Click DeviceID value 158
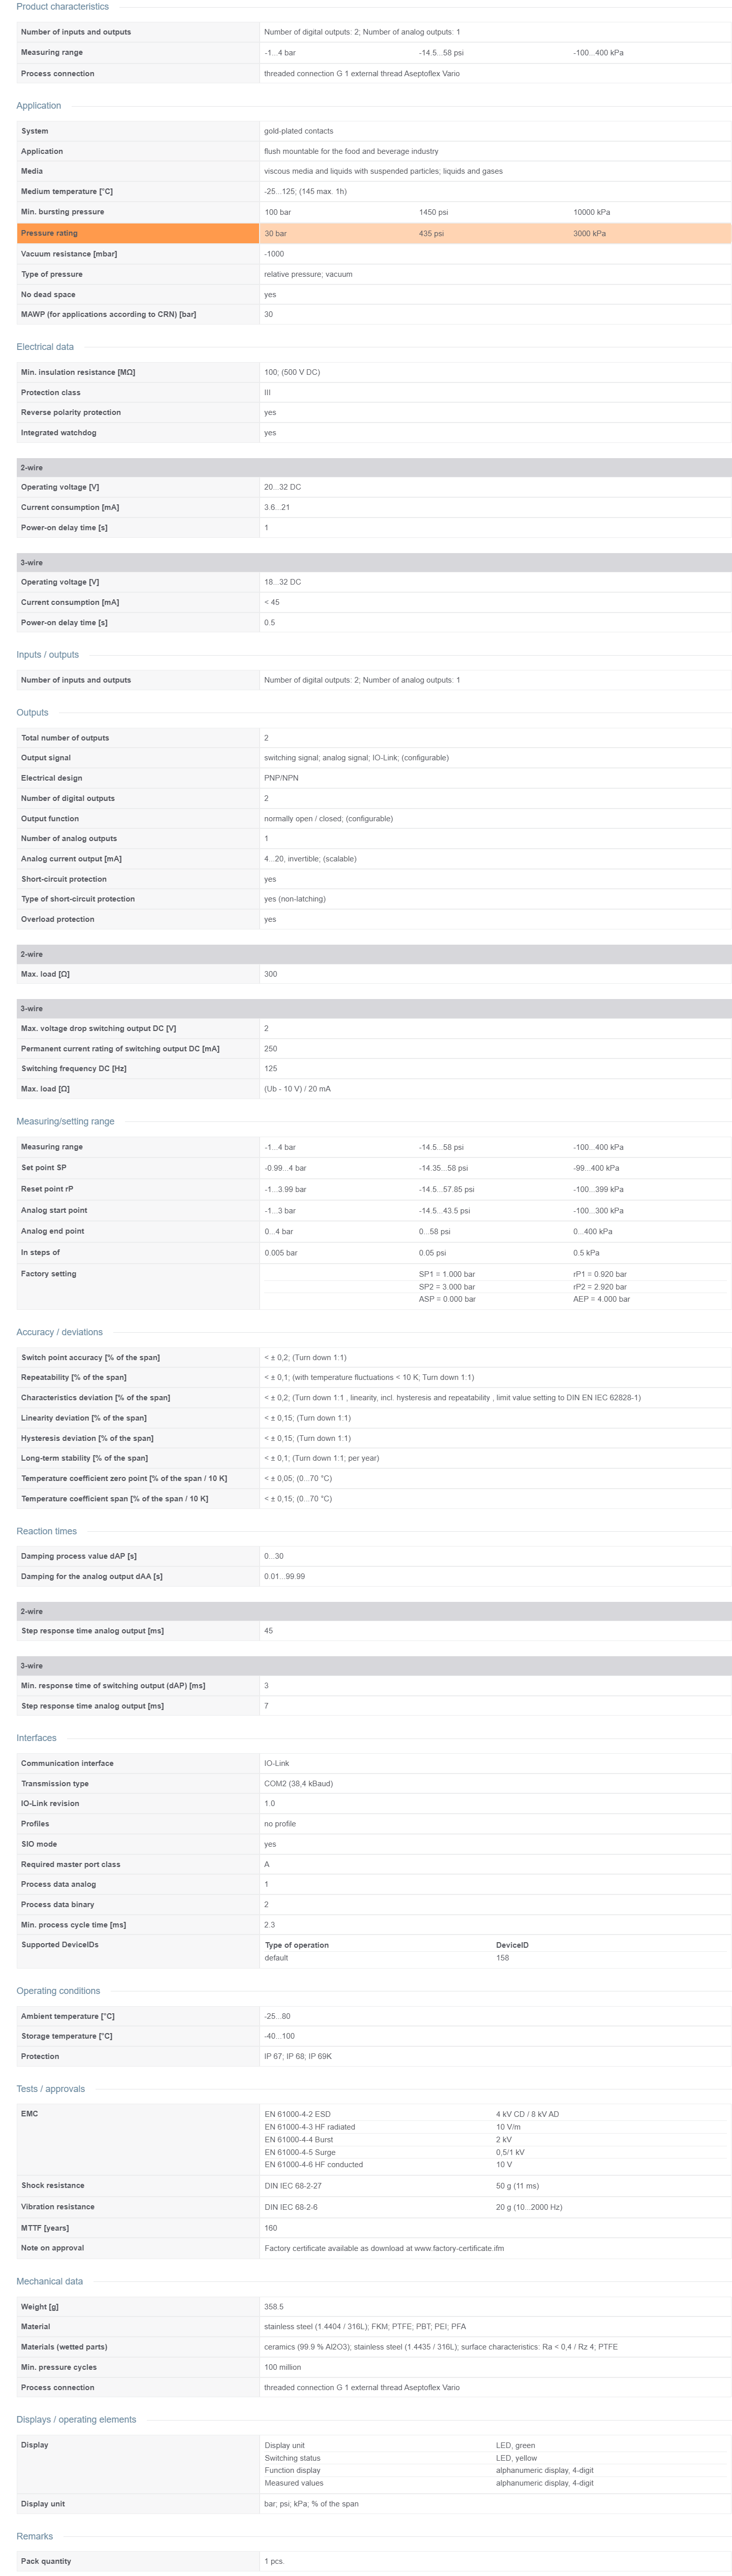Viewport: 732px width, 2576px height. pos(502,1958)
